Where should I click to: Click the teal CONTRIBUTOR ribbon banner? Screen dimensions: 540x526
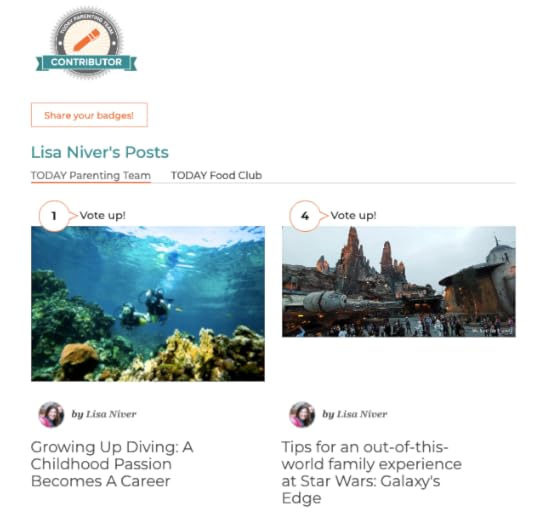coord(86,63)
